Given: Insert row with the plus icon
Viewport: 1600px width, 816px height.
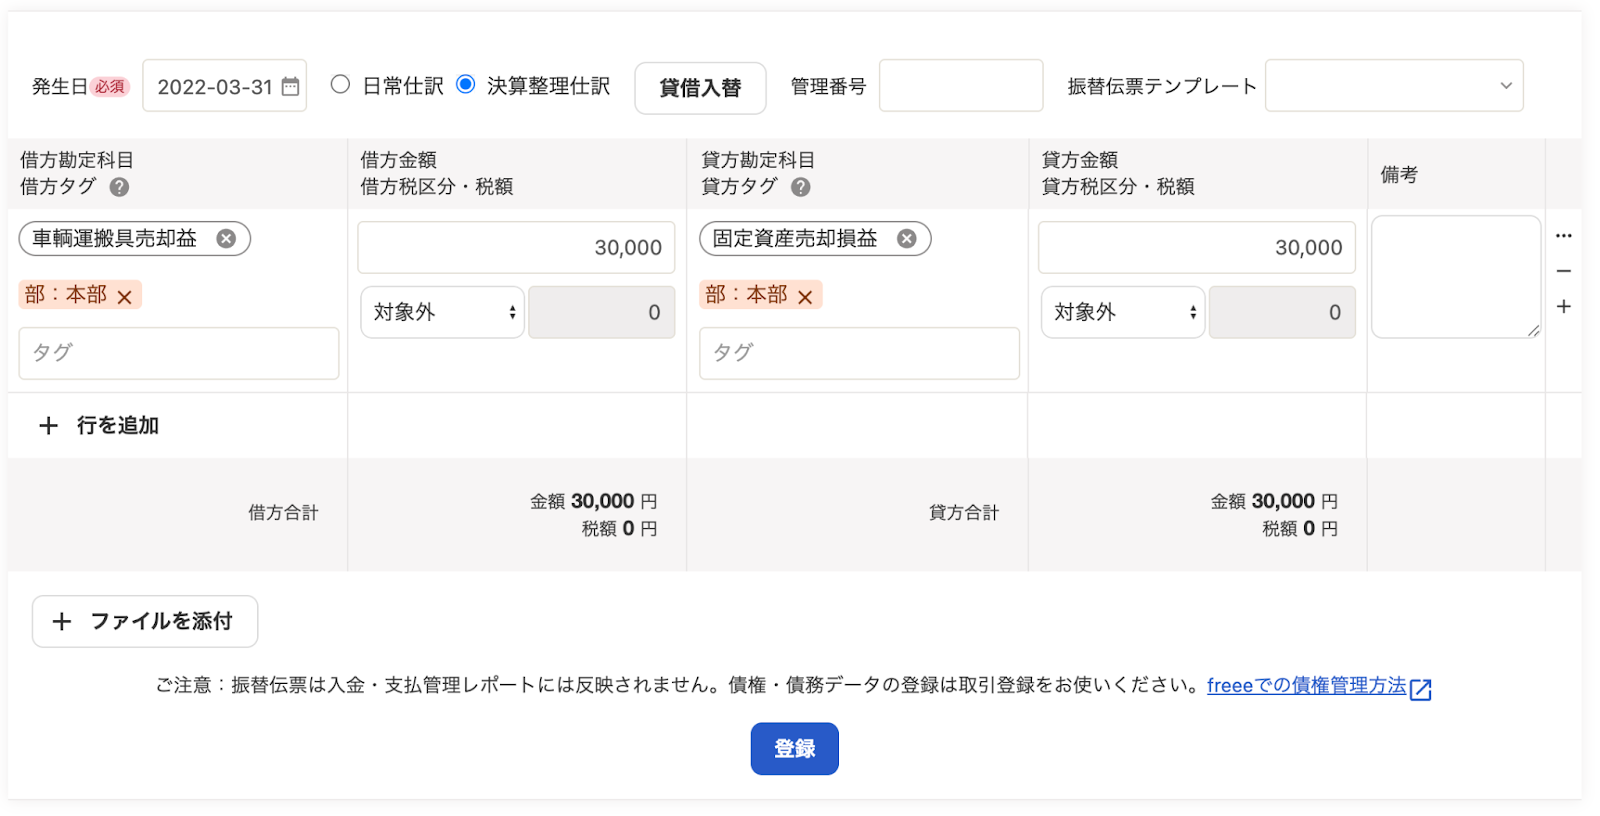Looking at the screenshot, I should click(1564, 307).
